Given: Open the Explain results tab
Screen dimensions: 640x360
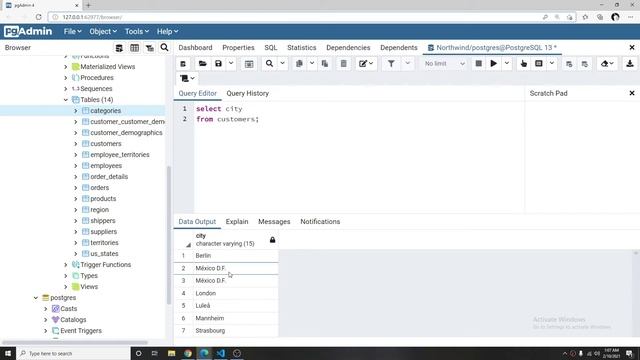Looking at the screenshot, I should [237, 222].
